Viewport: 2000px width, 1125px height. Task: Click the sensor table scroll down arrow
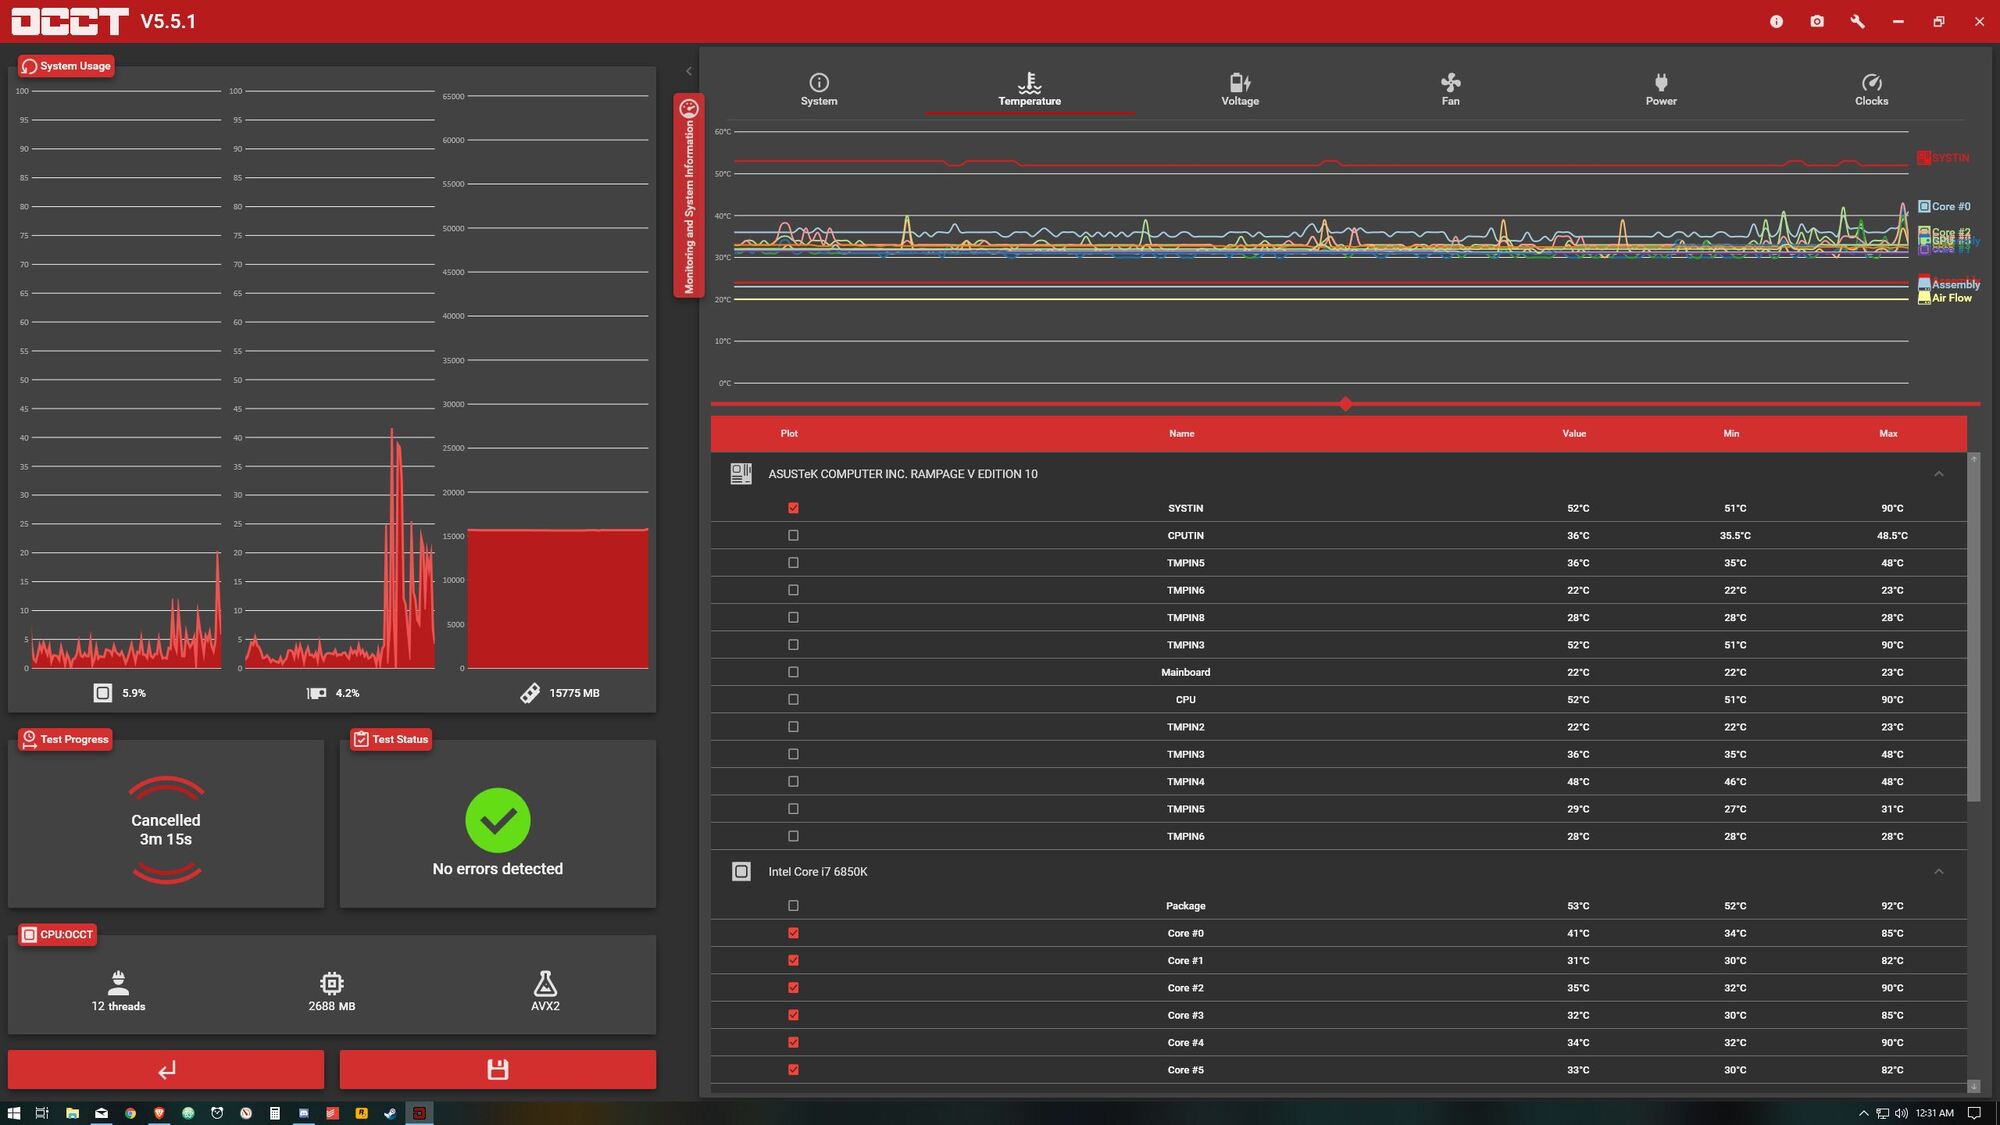[x=1973, y=1086]
